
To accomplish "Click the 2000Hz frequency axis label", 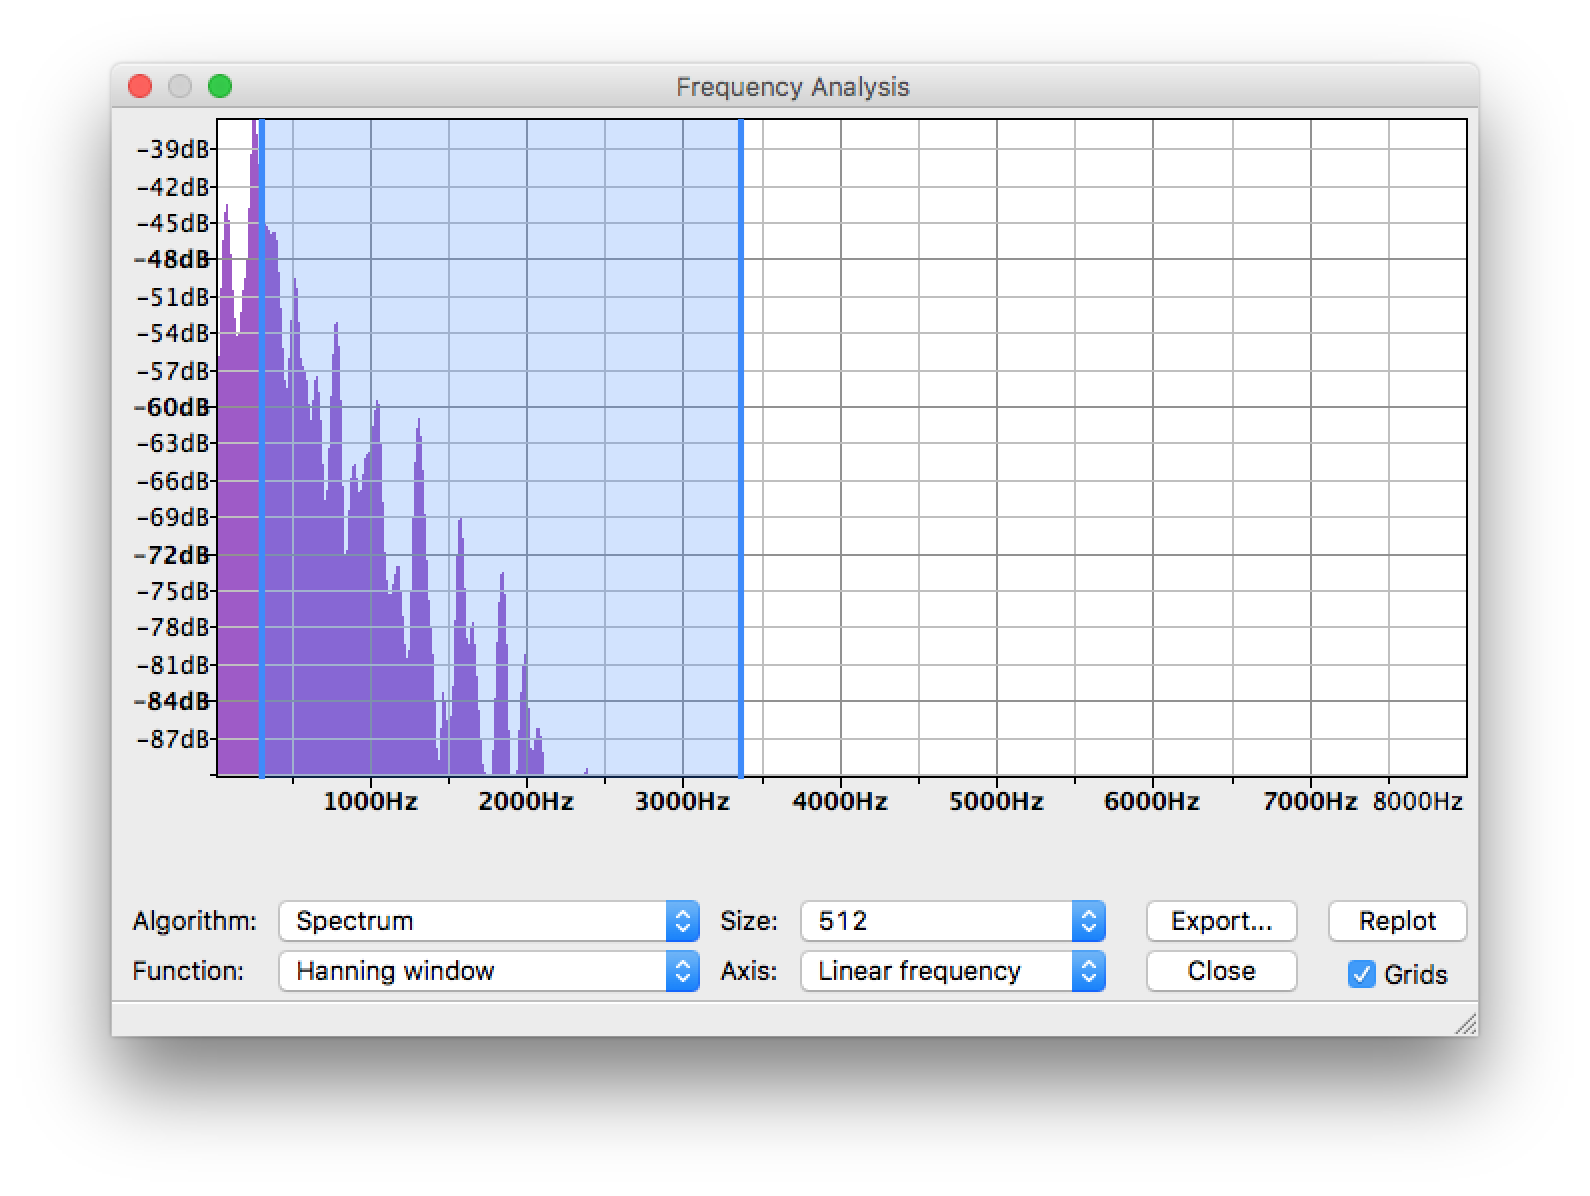I will pyautogui.click(x=526, y=802).
